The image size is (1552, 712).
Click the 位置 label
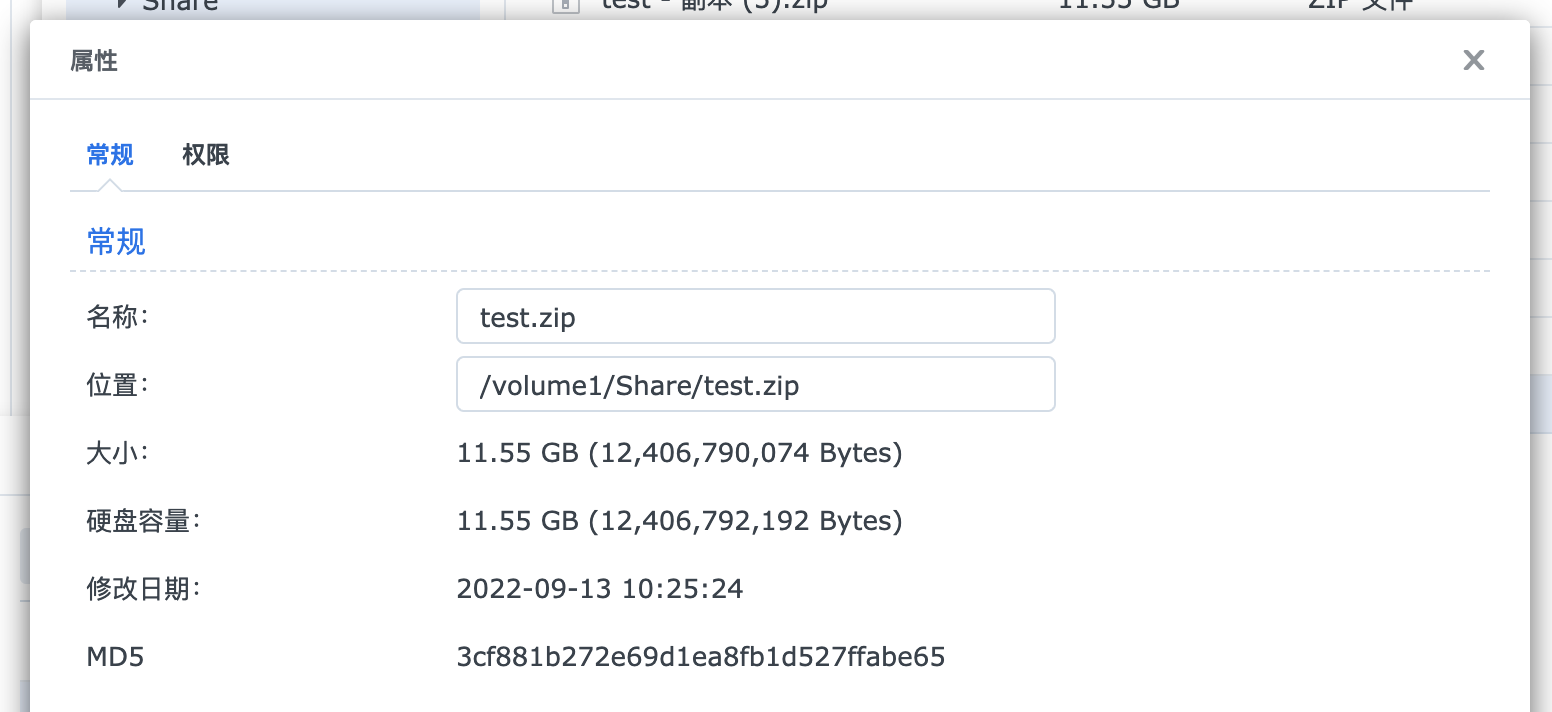point(117,385)
